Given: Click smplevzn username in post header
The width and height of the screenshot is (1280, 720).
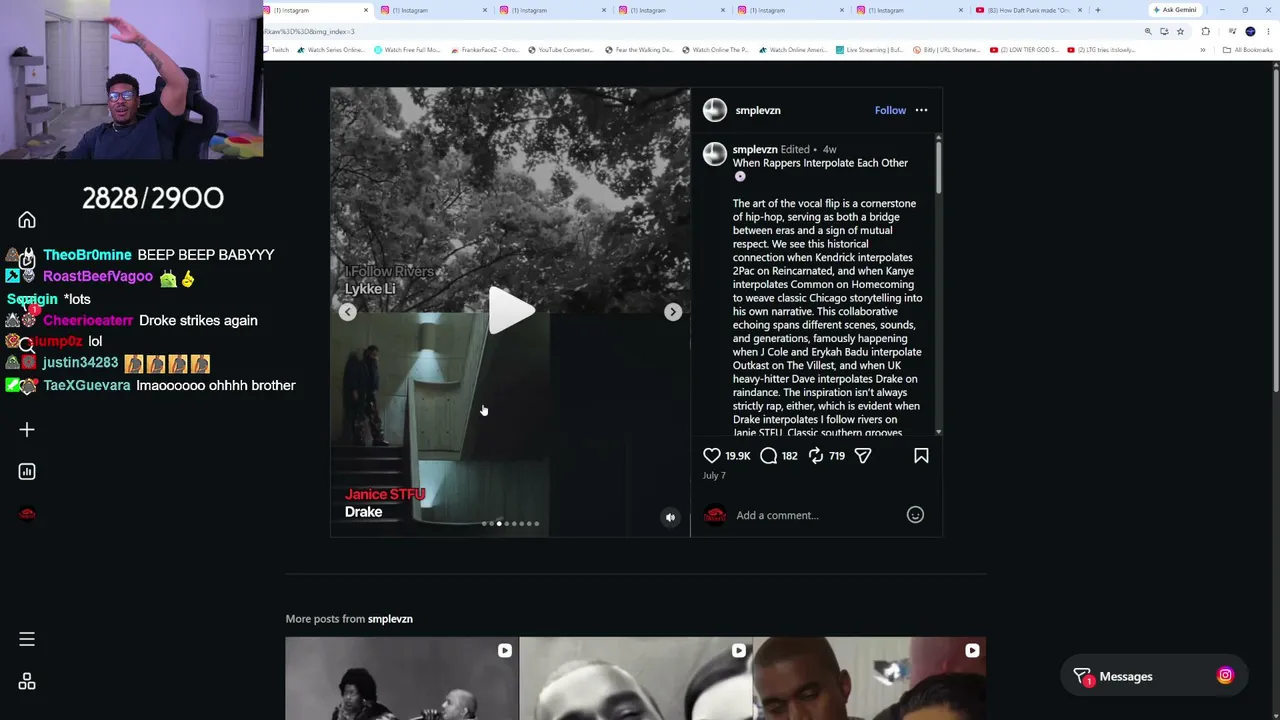Looking at the screenshot, I should click(x=758, y=111).
